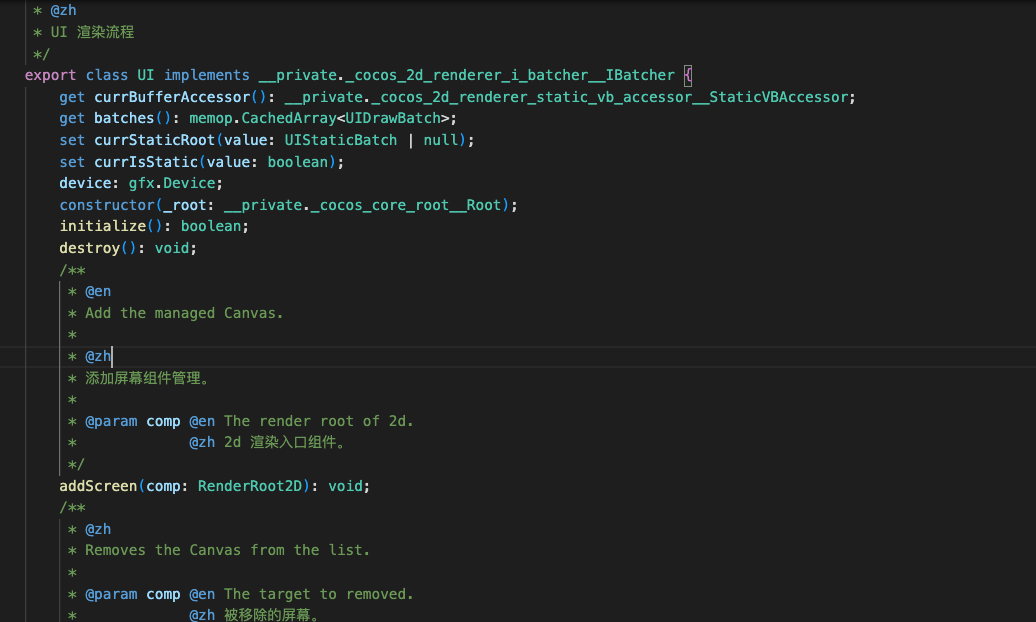Click '_cocos_core_root__Root' type
This screenshot has width=1036, height=622.
point(406,205)
